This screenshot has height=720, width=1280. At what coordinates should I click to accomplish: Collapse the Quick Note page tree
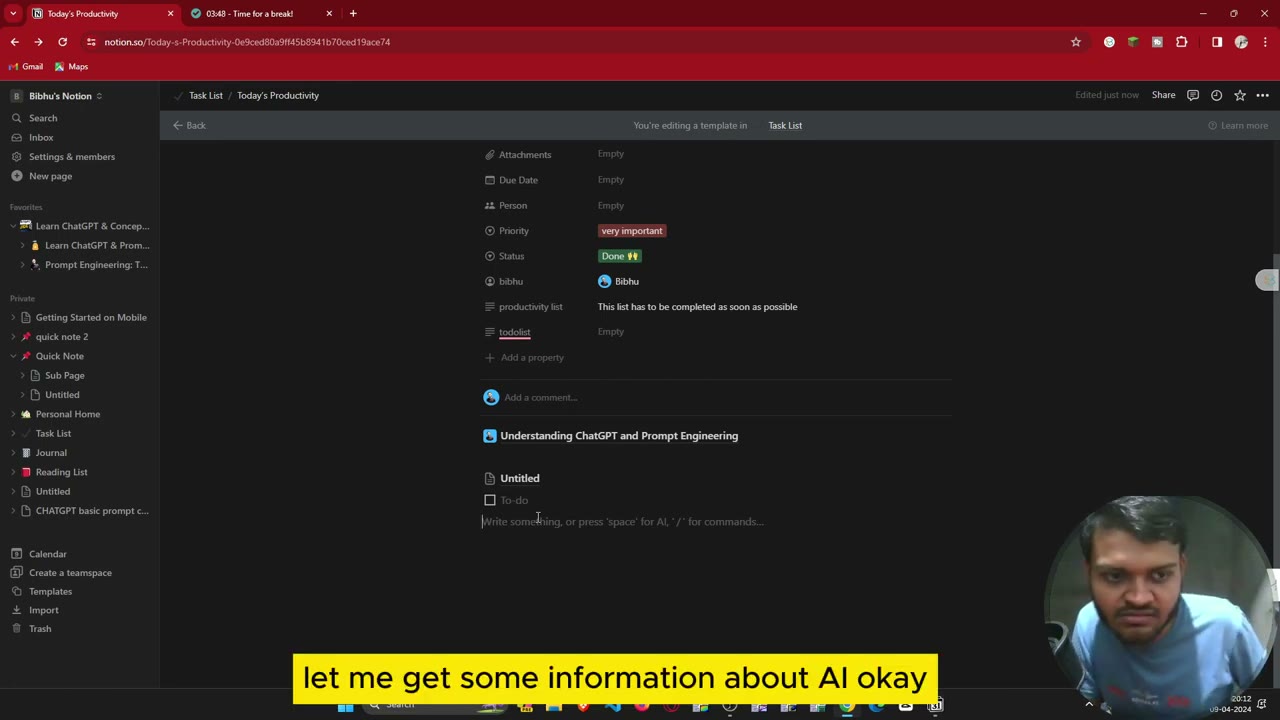13,356
